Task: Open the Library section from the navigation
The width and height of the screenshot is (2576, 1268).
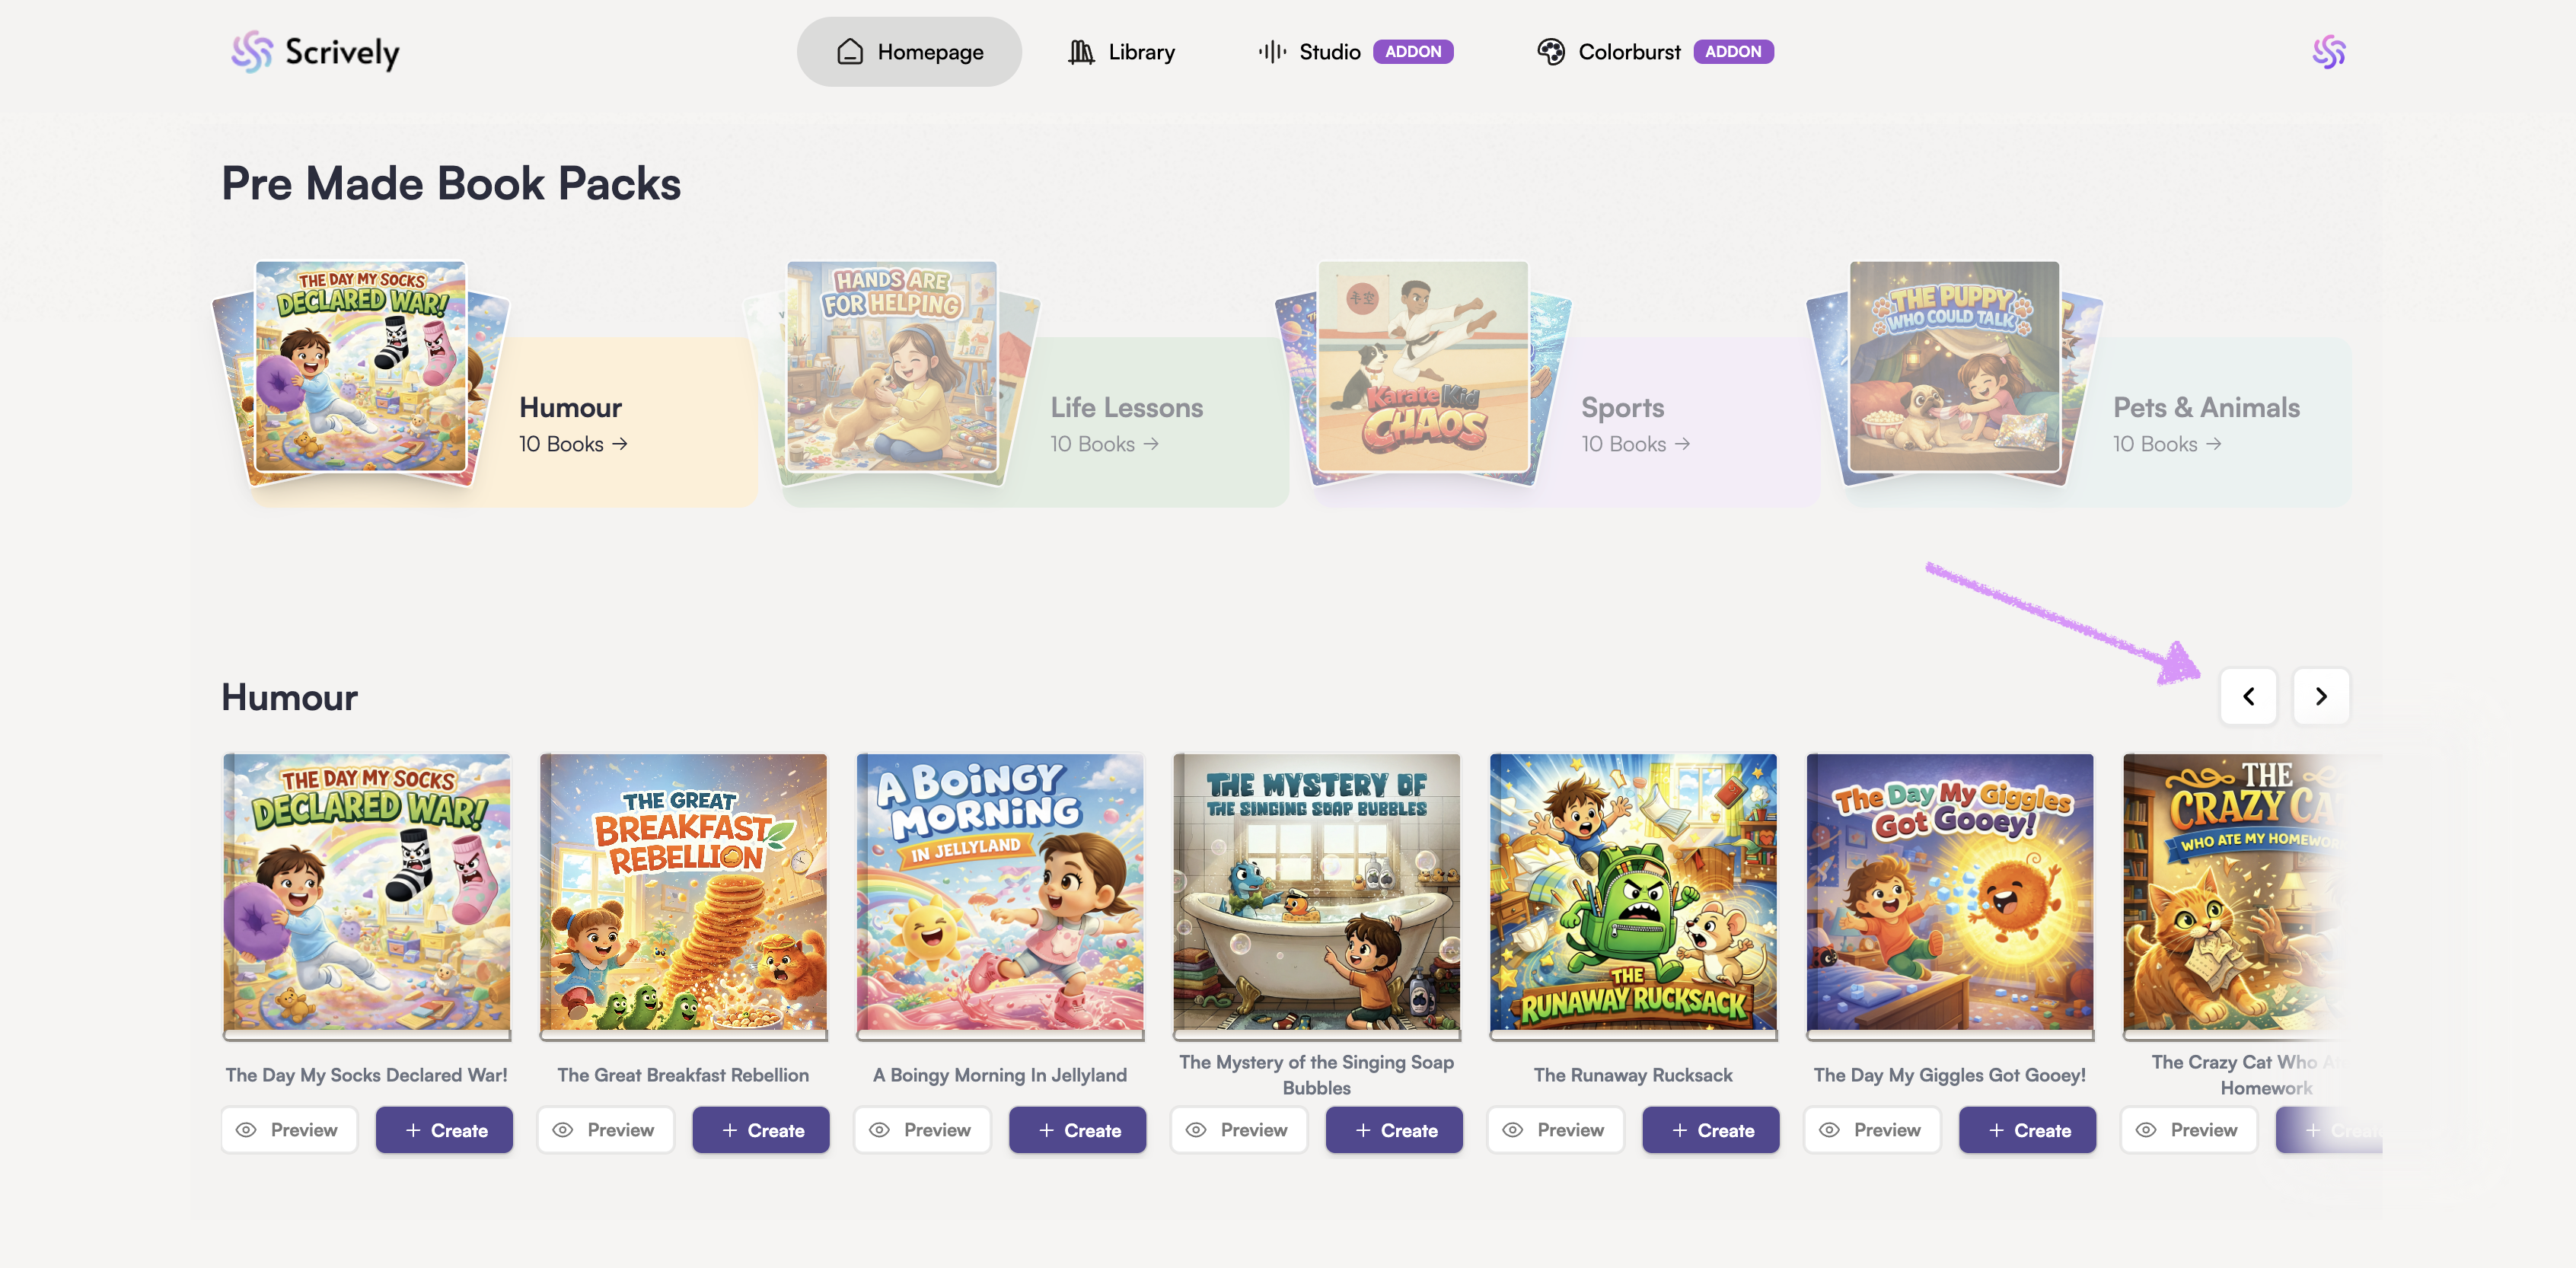Action: pos(1140,51)
